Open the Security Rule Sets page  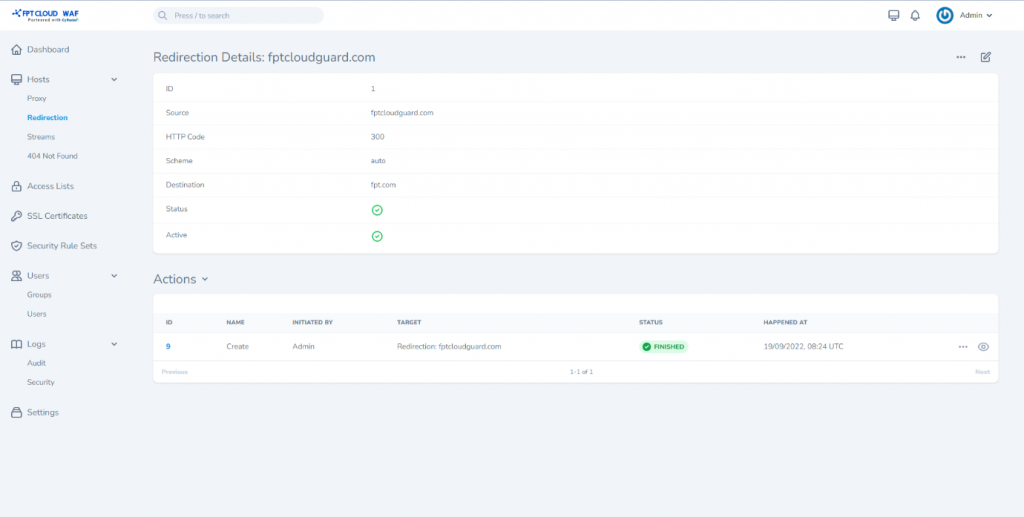coord(62,246)
